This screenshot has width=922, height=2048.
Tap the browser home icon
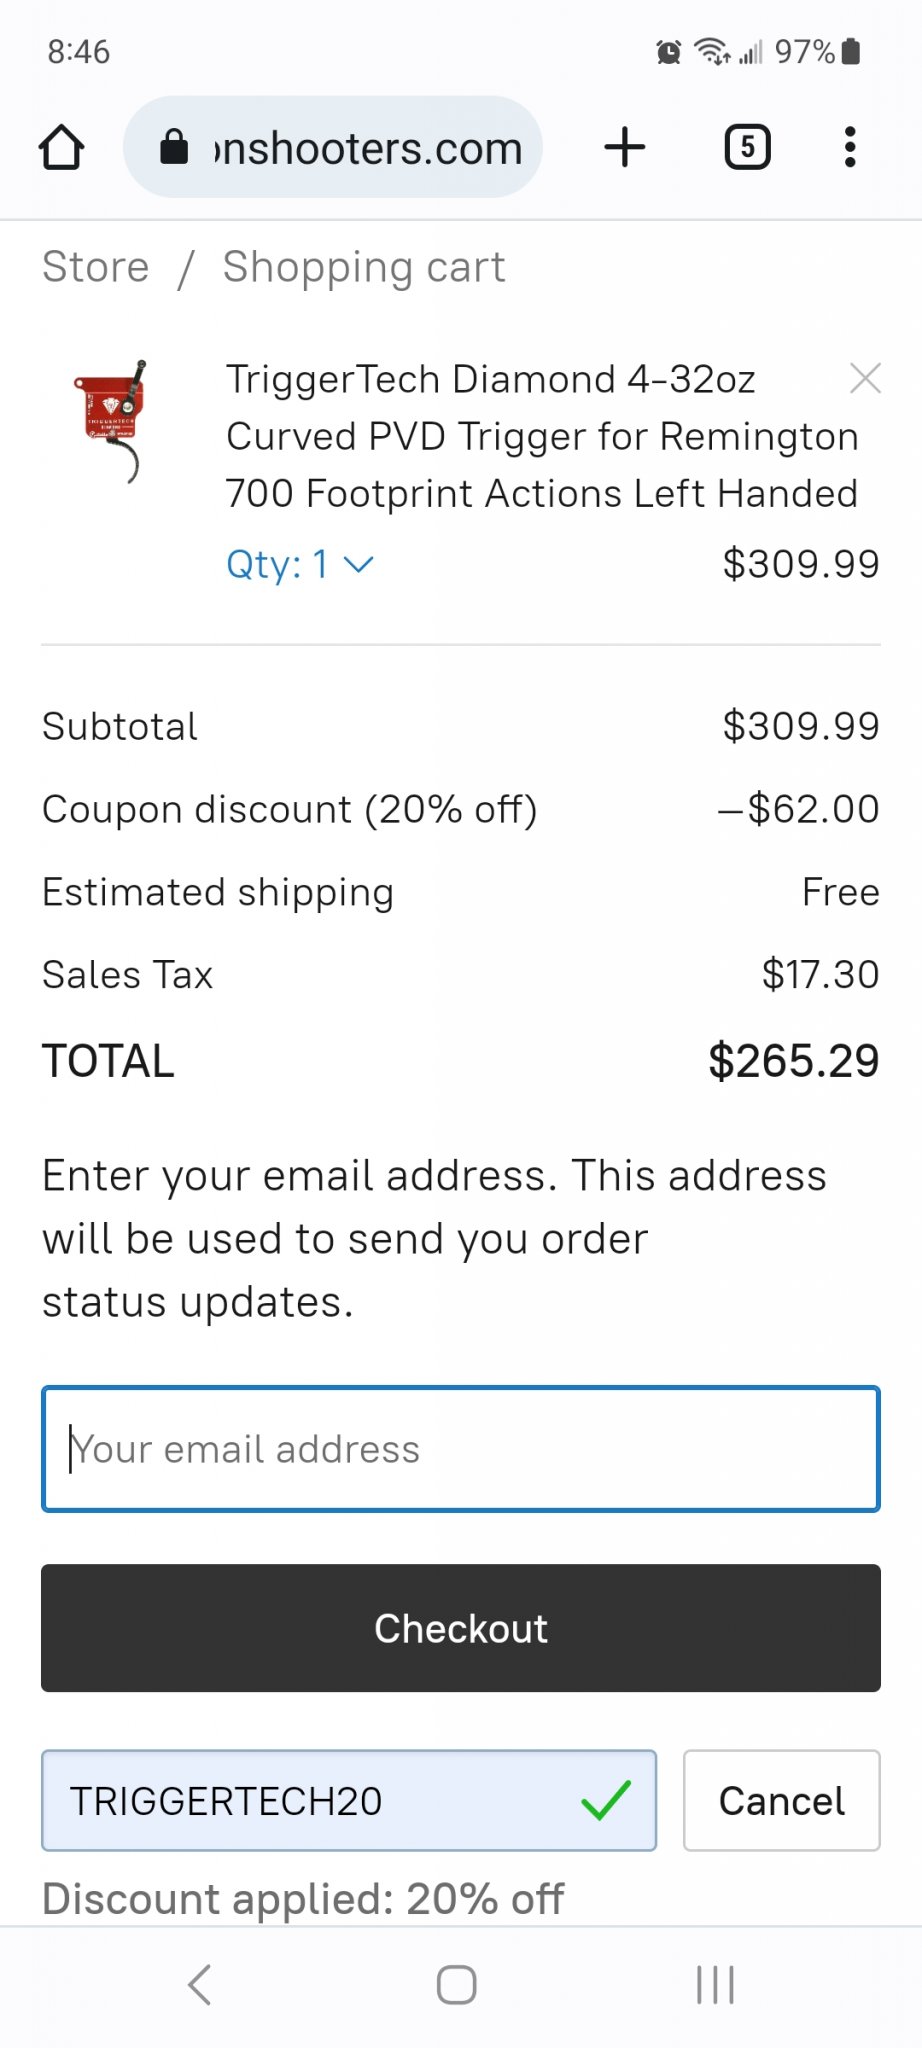(62, 147)
